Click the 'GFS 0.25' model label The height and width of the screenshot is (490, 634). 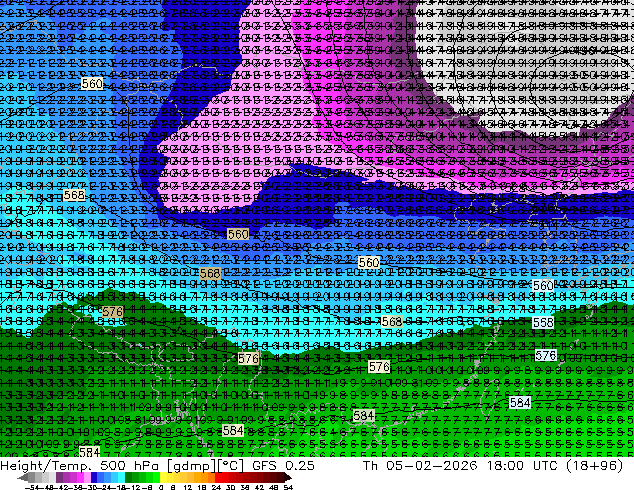(x=283, y=466)
